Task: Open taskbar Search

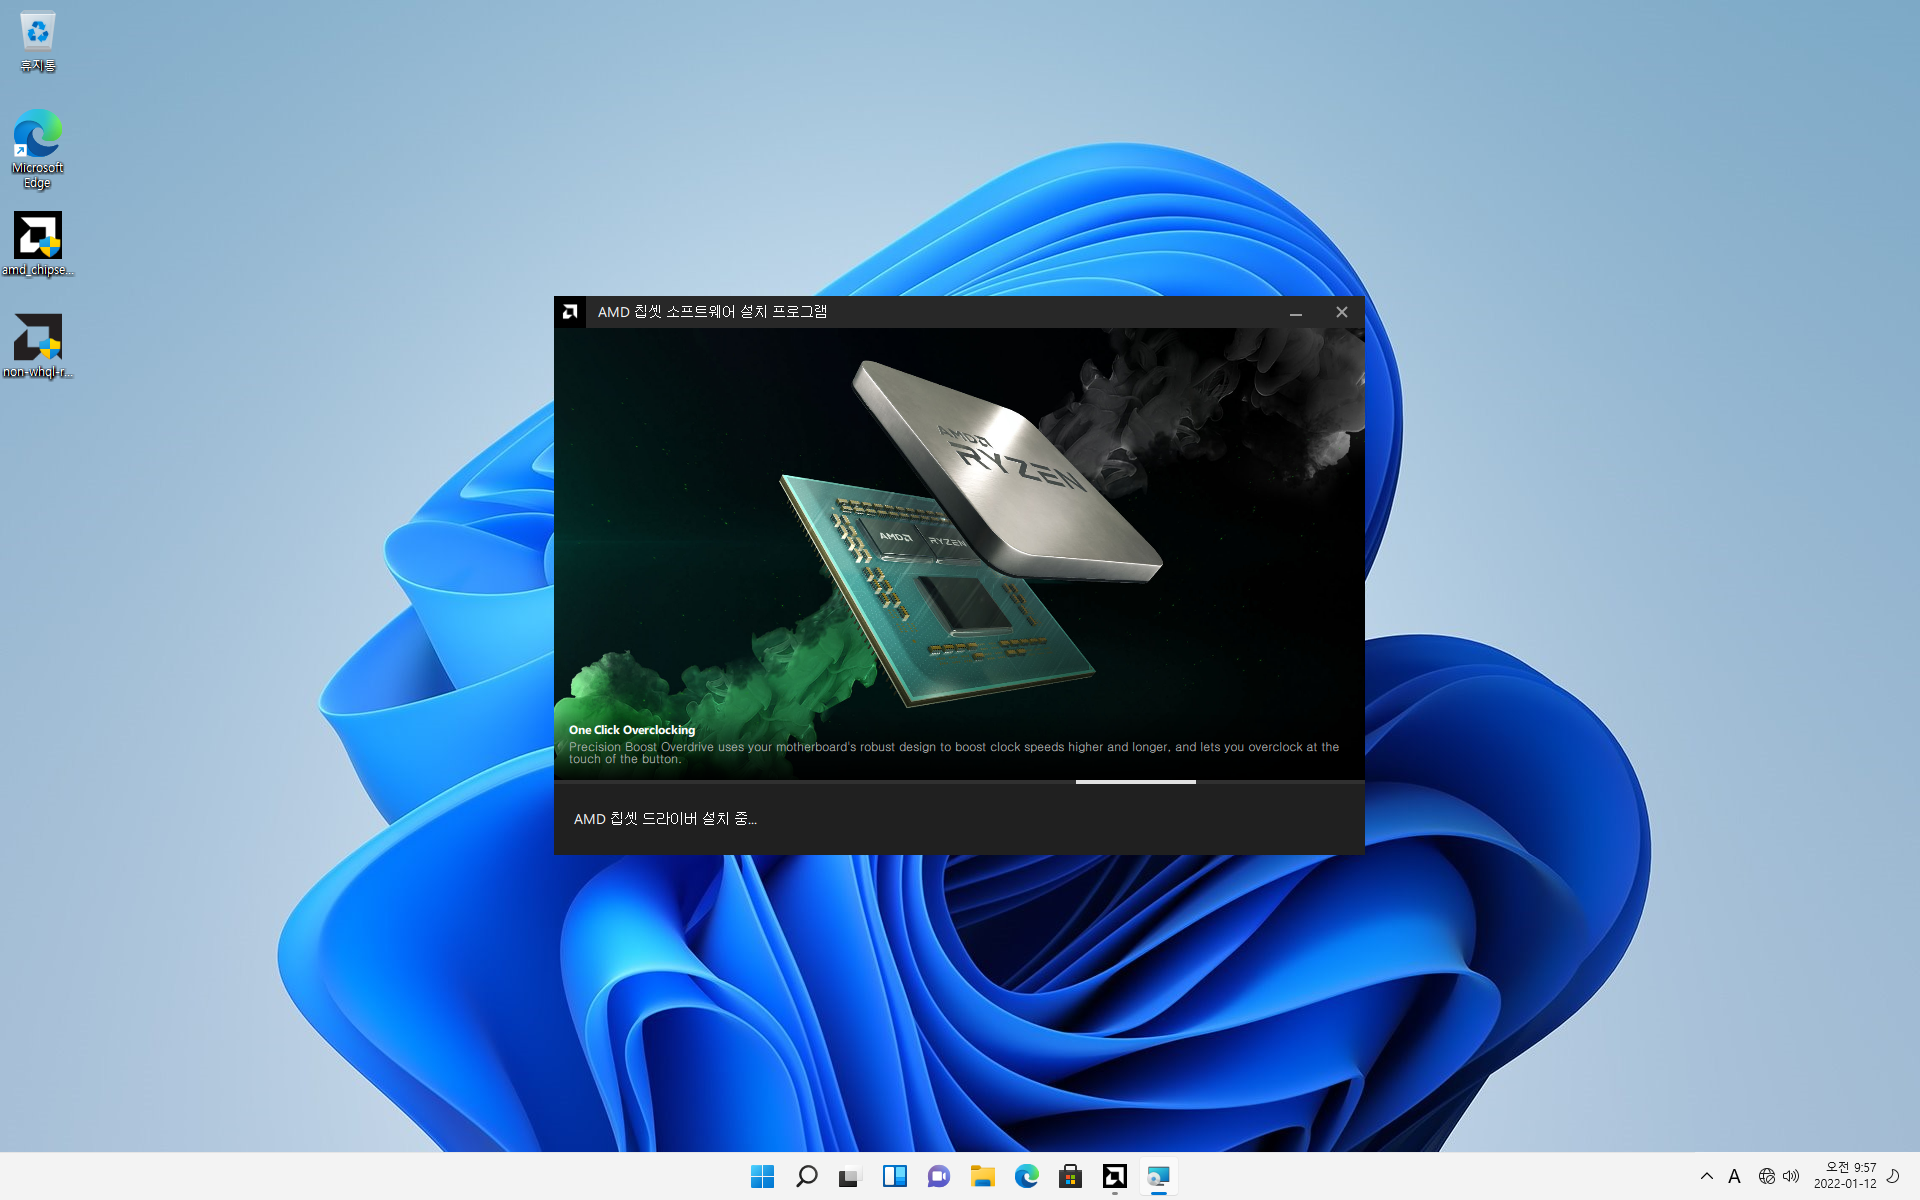Action: point(806,1176)
